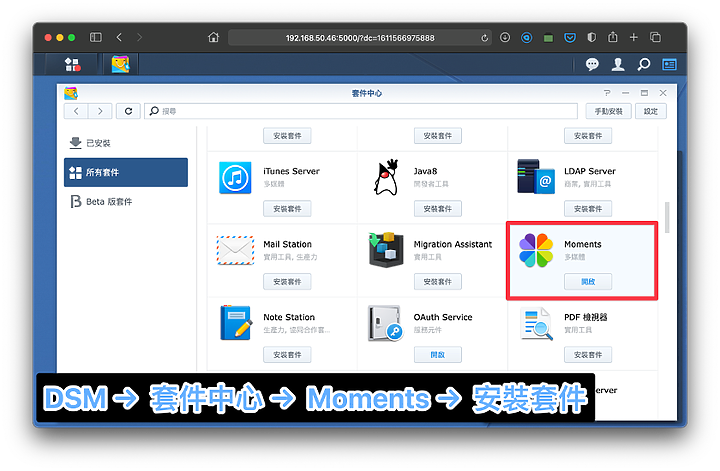Open the Moments package via 開啟
Screen dimensions: 720x471
(x=588, y=282)
